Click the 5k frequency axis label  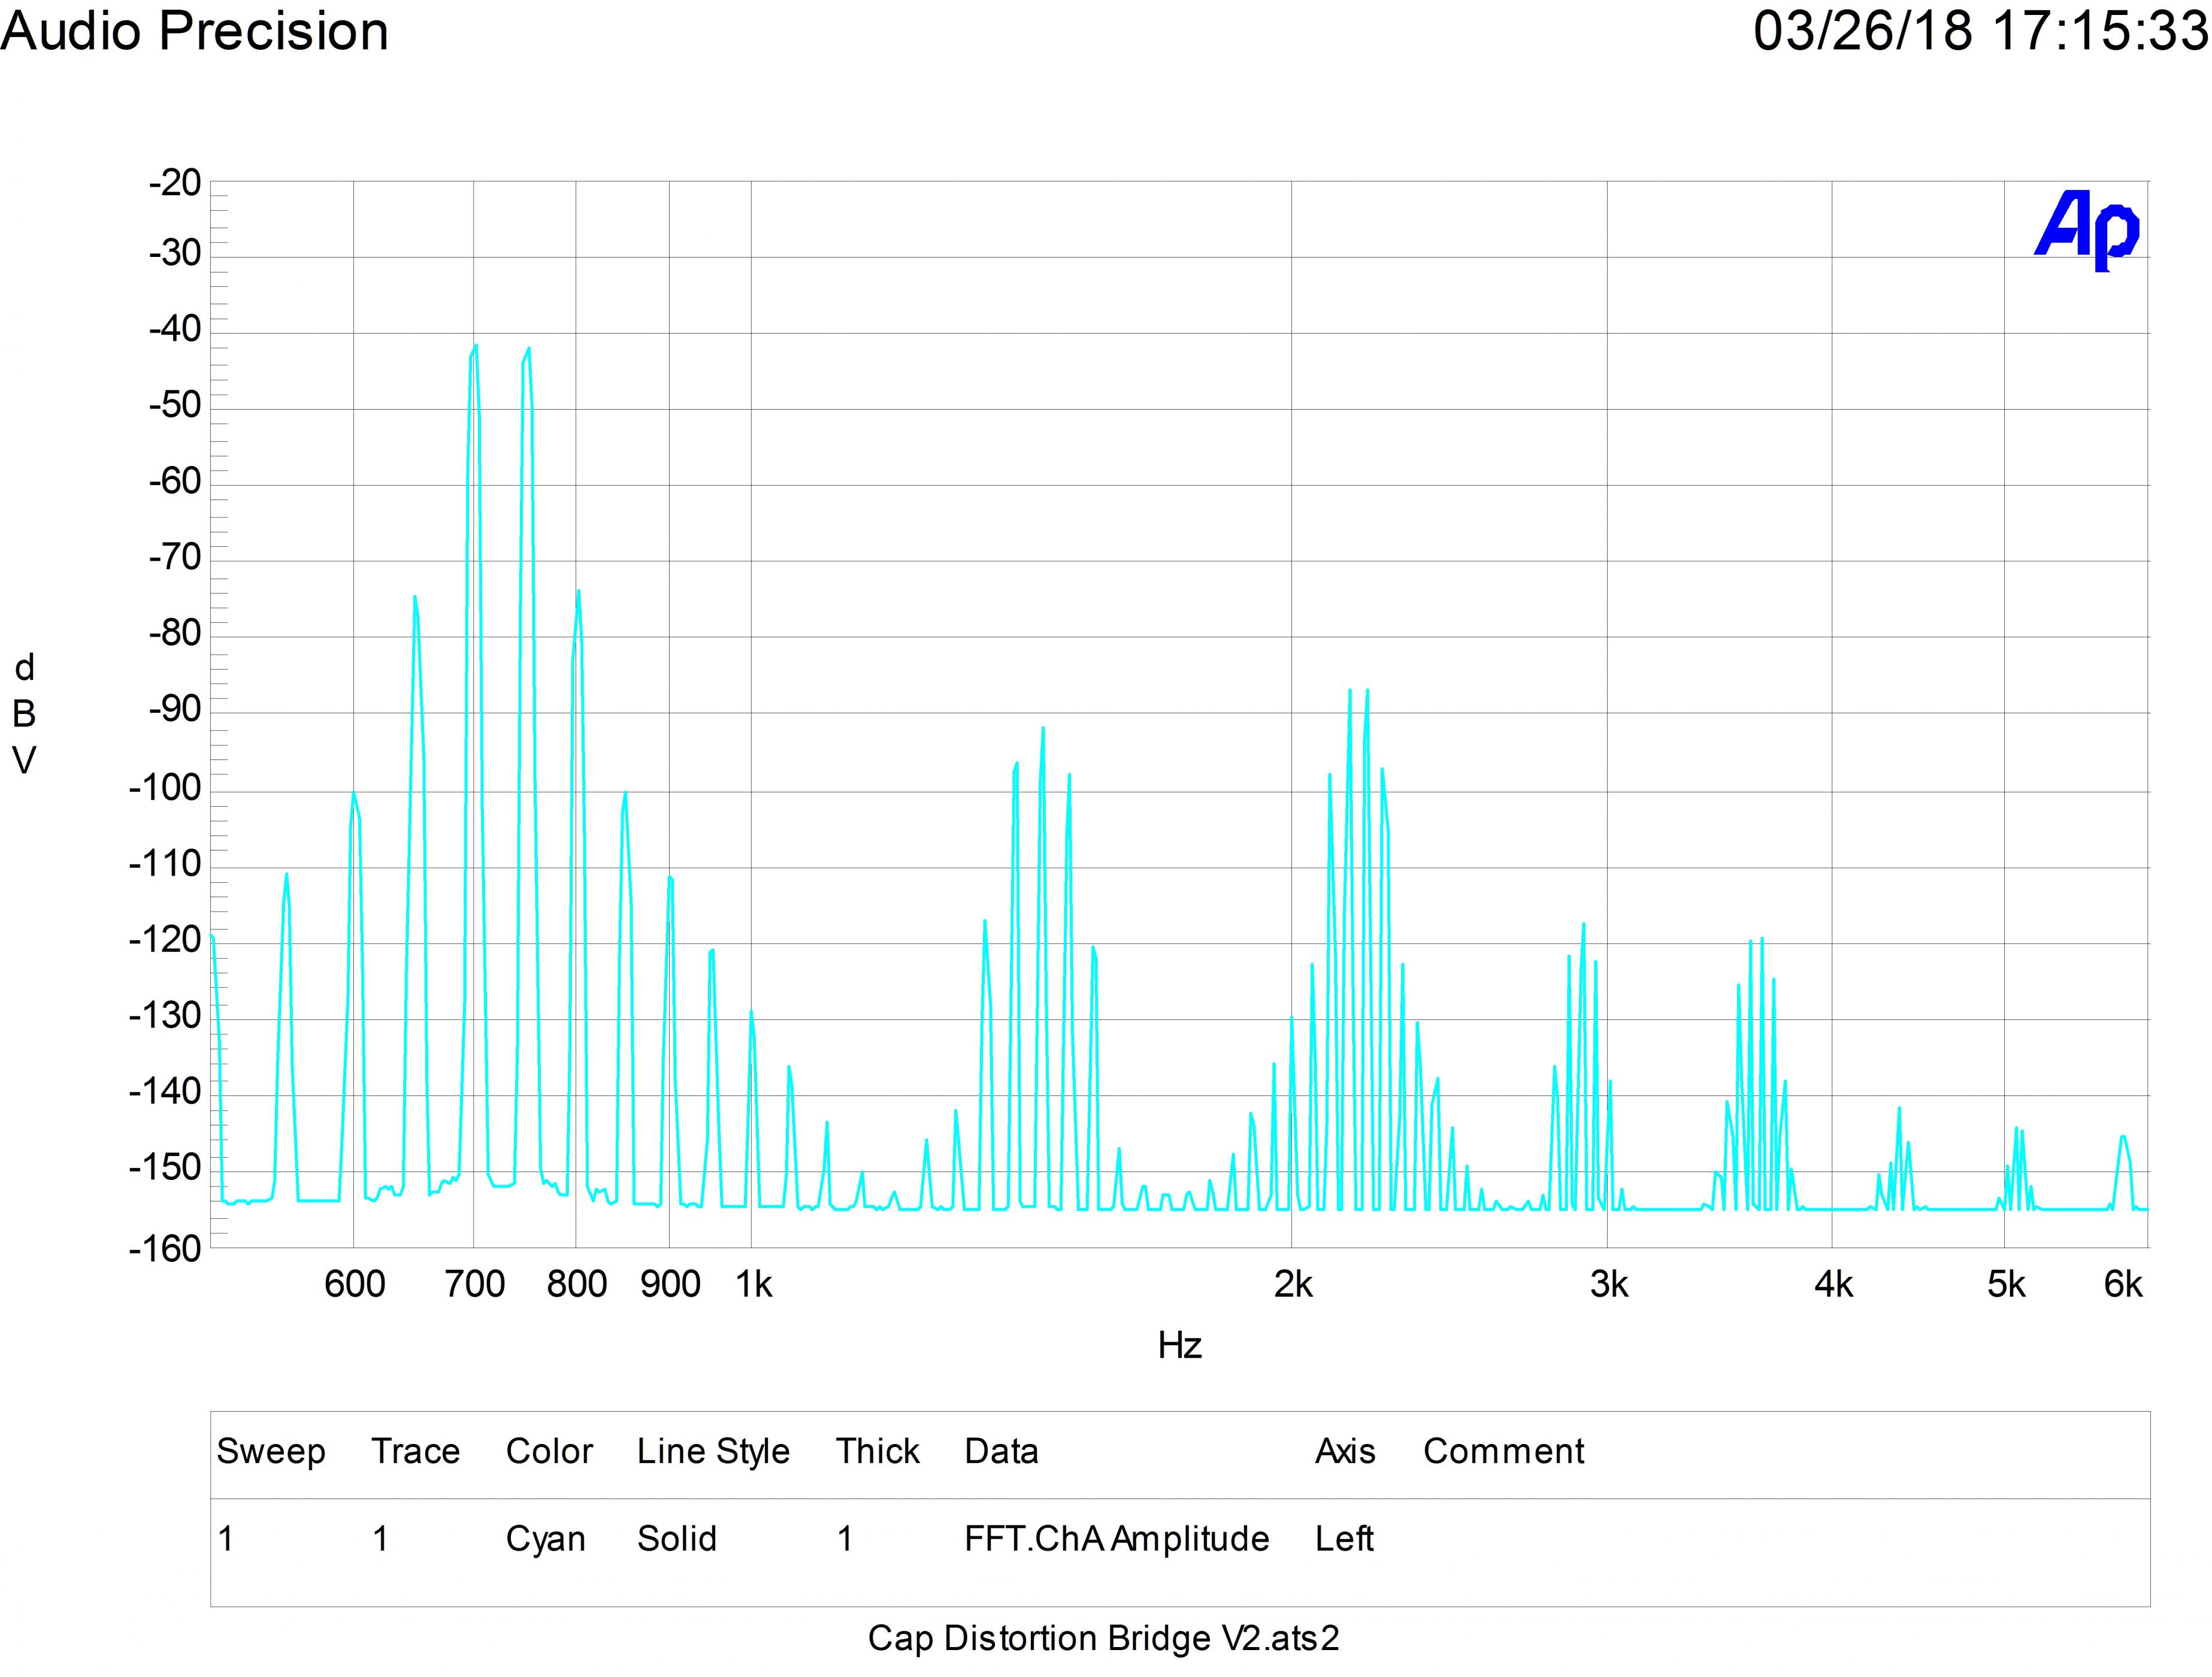2006,1284
